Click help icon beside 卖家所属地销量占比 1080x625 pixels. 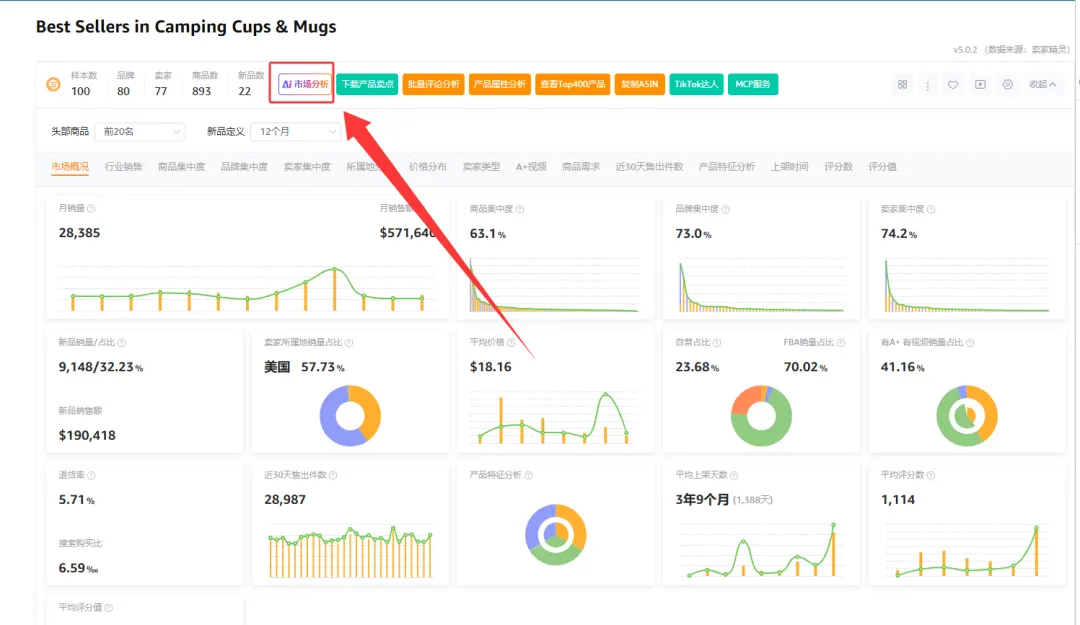(349, 342)
